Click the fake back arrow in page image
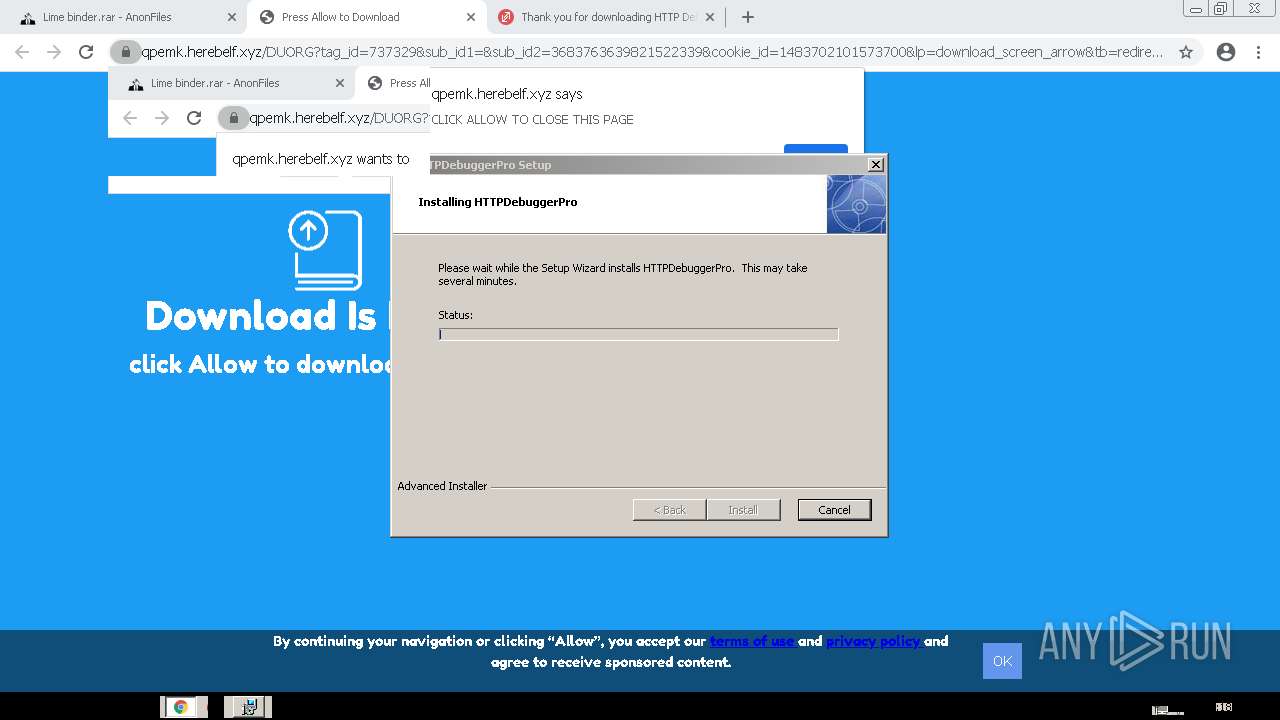The image size is (1280, 720). pos(130,118)
